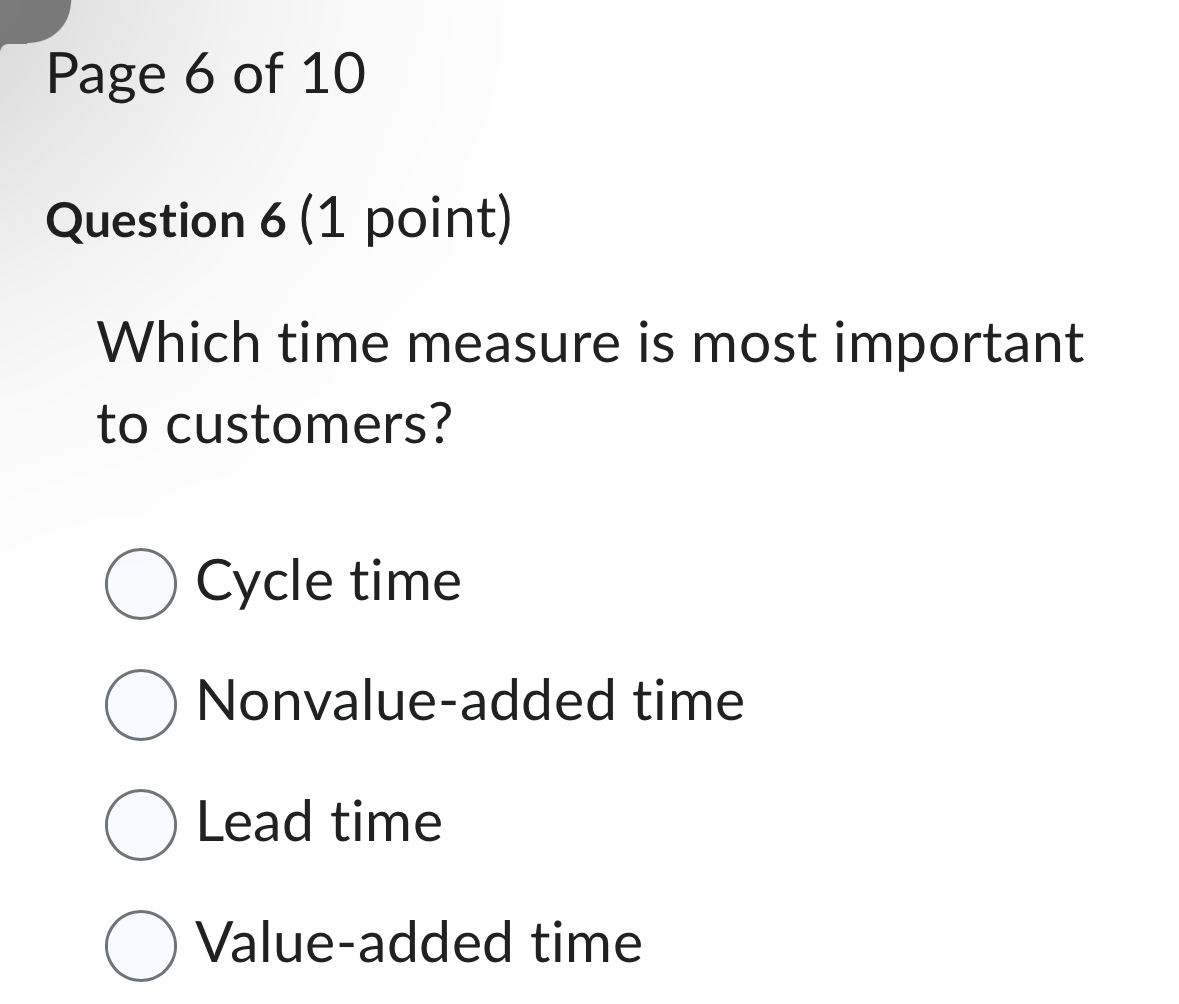The width and height of the screenshot is (1179, 1004).
Task: Click the "Lead time" answer label
Action: click(319, 822)
